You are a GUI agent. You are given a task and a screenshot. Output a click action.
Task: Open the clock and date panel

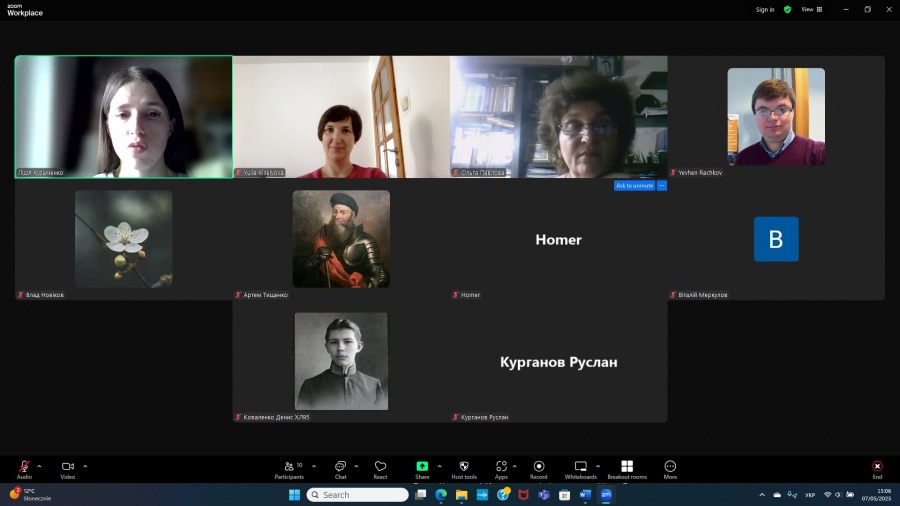pyautogui.click(x=876, y=495)
